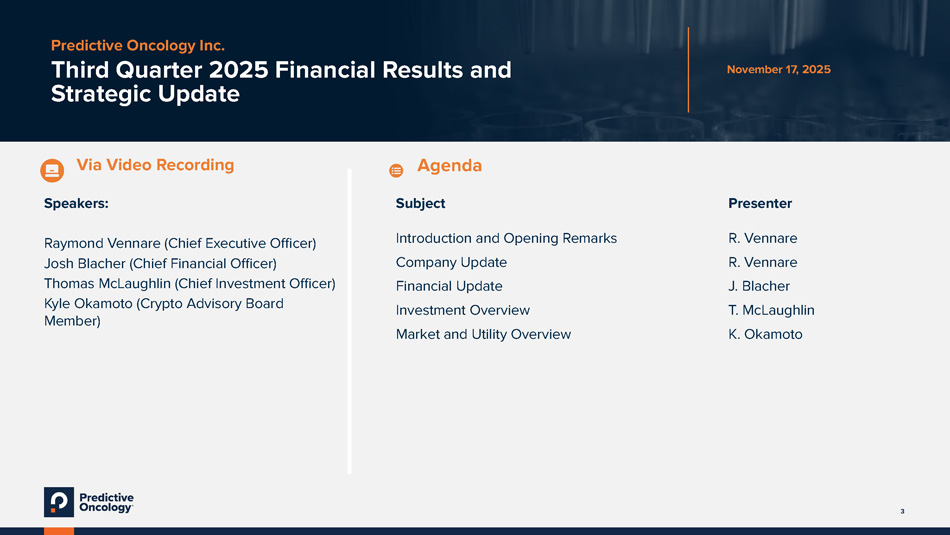Image resolution: width=950 pixels, height=535 pixels.
Task: Click the Predictive Oncology Inc. header text
Action: click(138, 45)
